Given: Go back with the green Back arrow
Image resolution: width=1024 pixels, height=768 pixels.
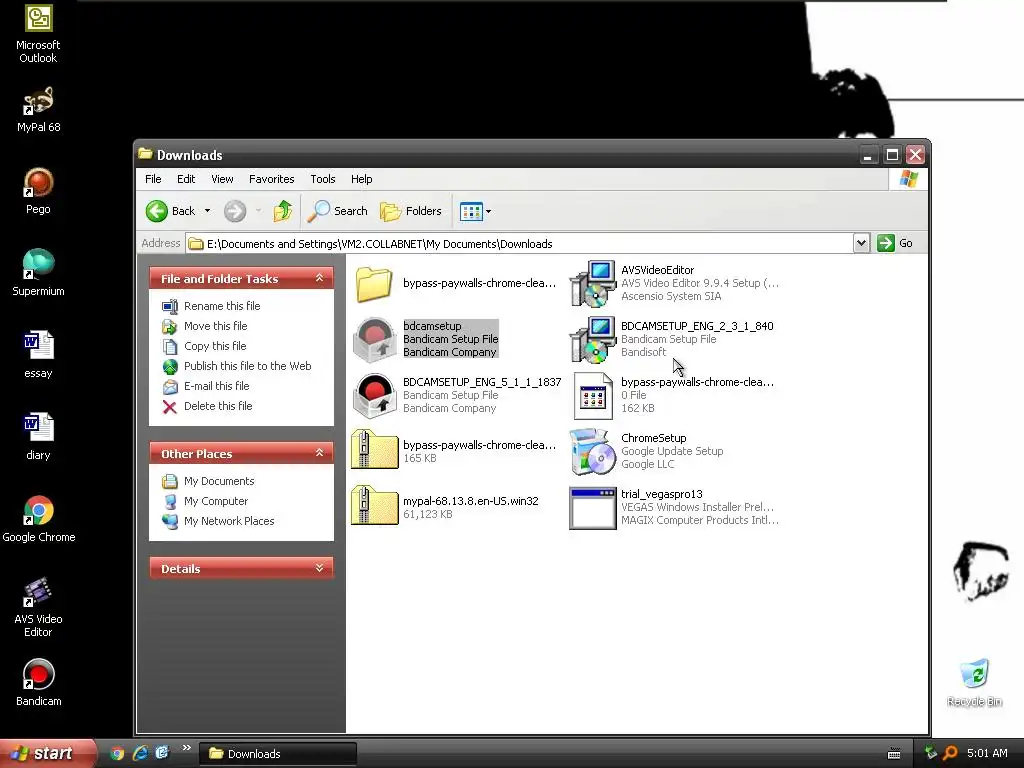Looking at the screenshot, I should tap(170, 211).
